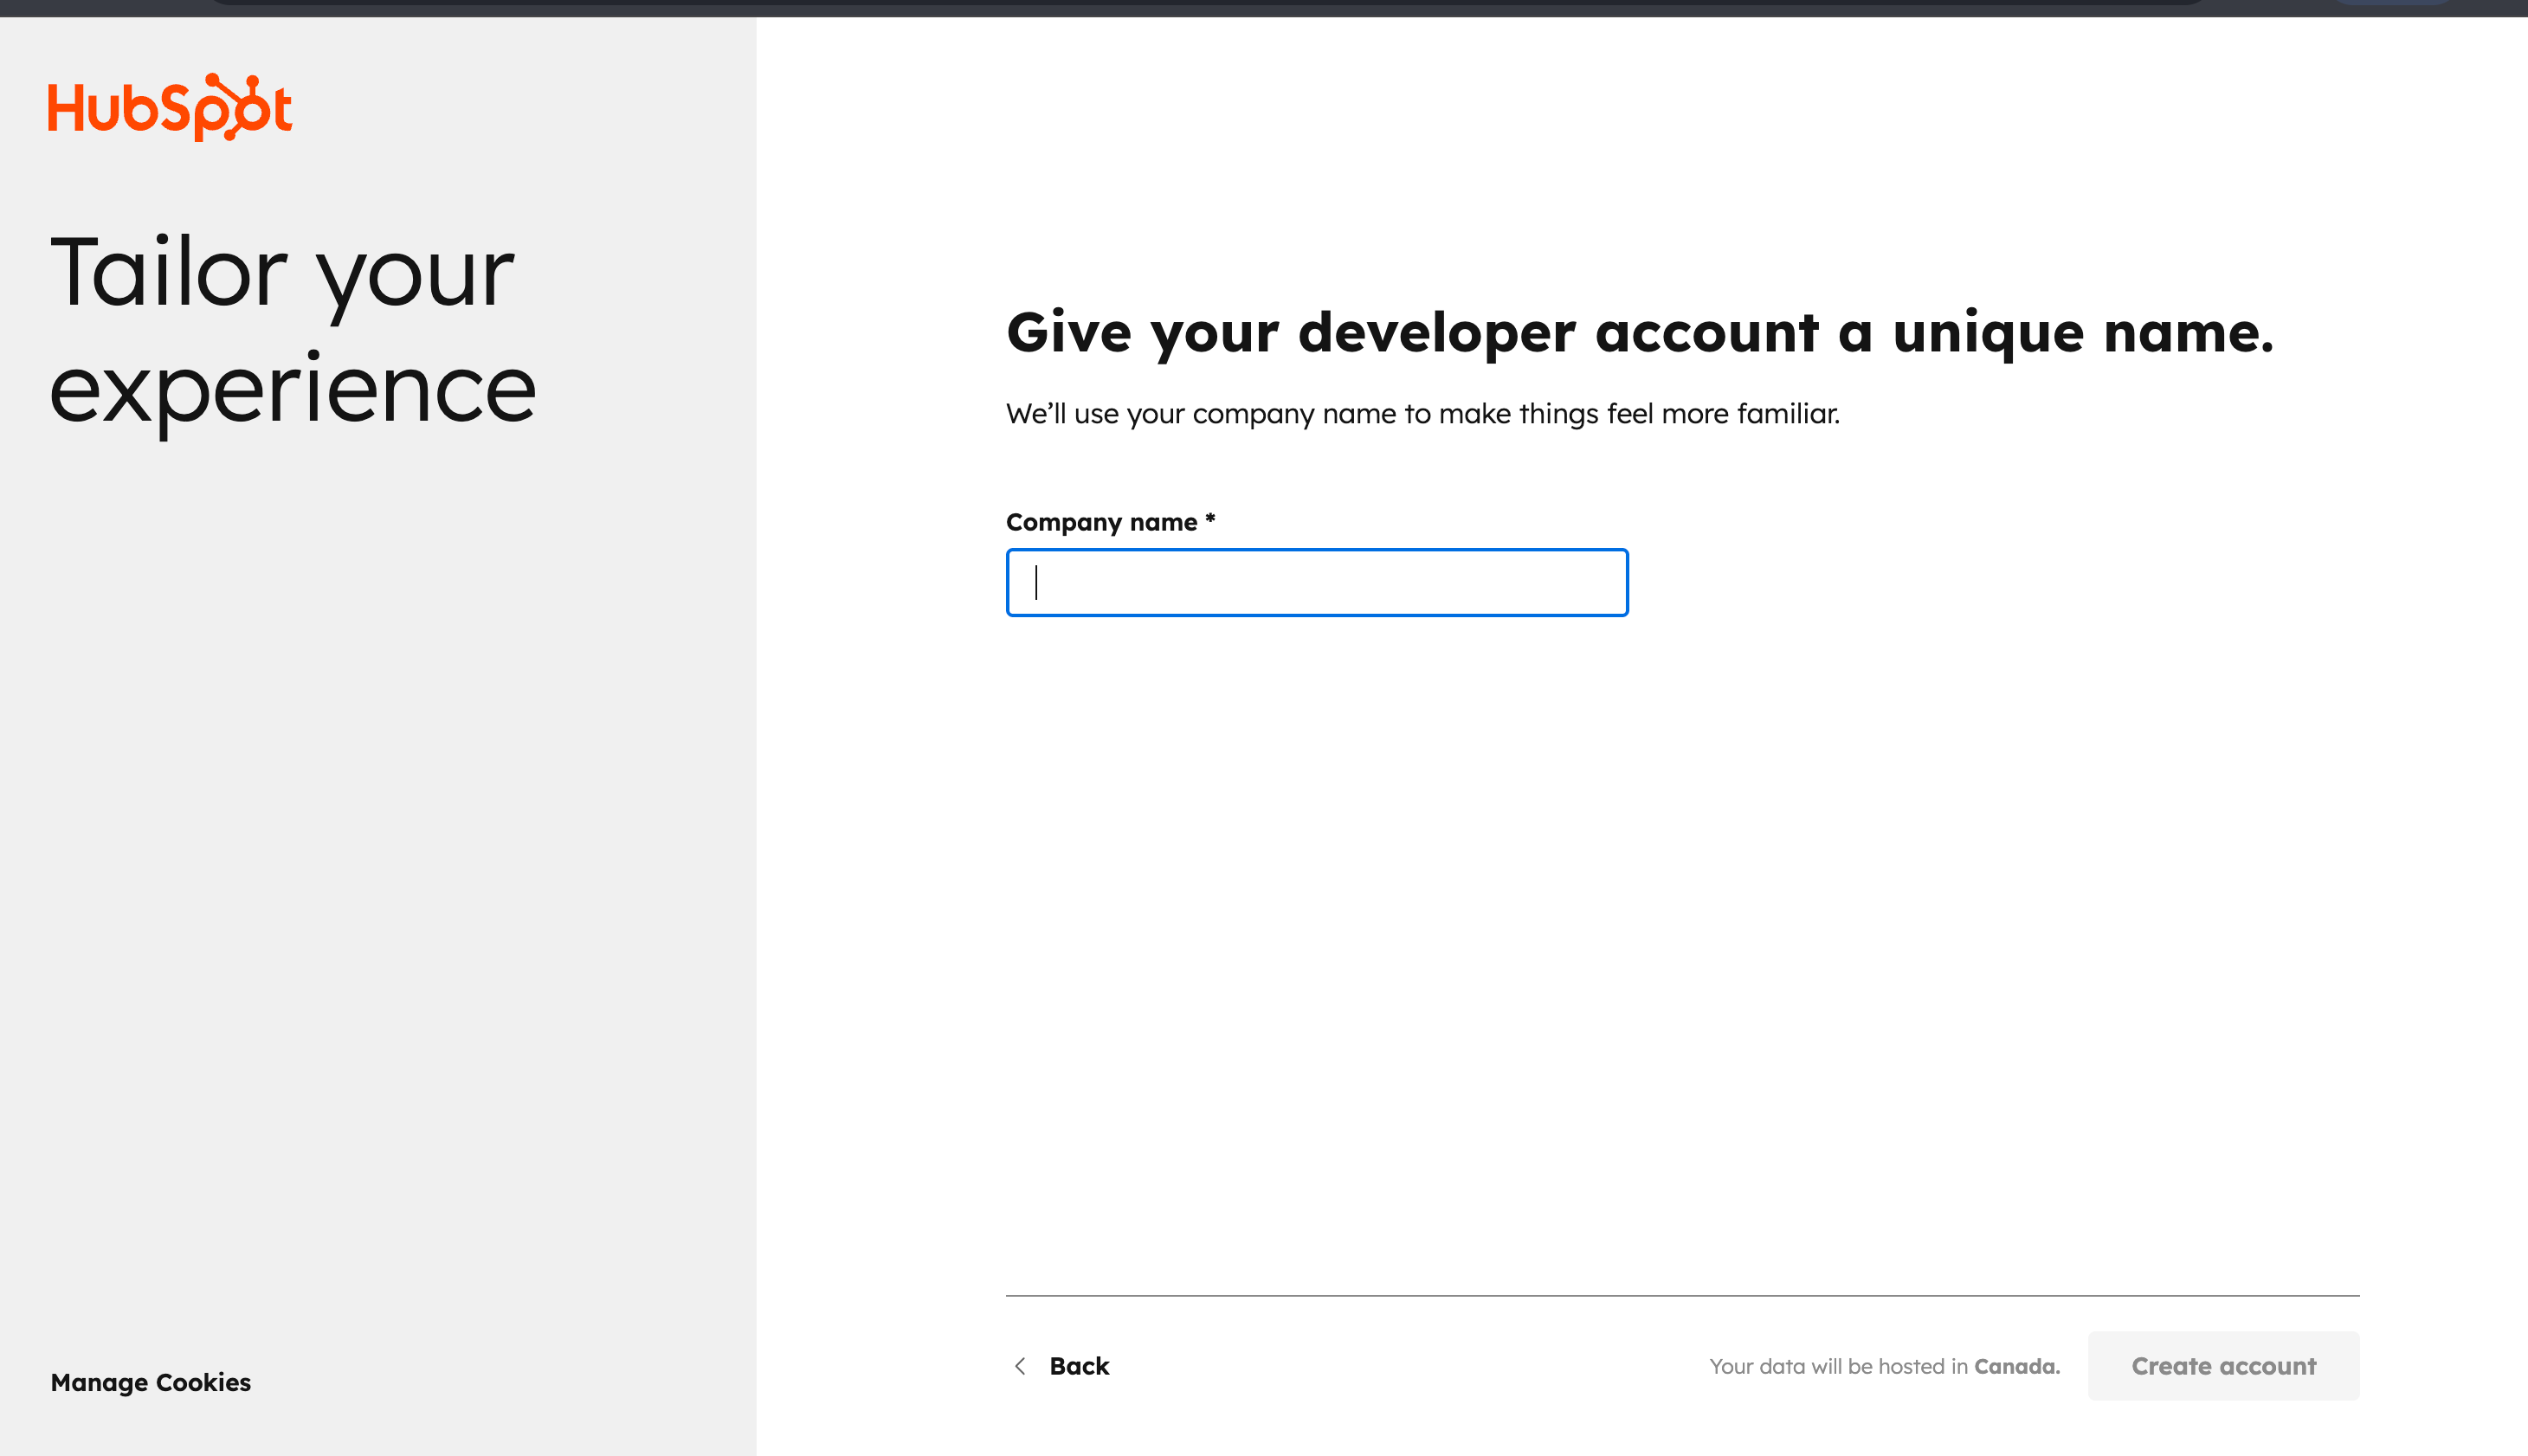This screenshot has height=1456, width=2528.
Task: Click the blinking text cursor in the field
Action: coord(1037,582)
